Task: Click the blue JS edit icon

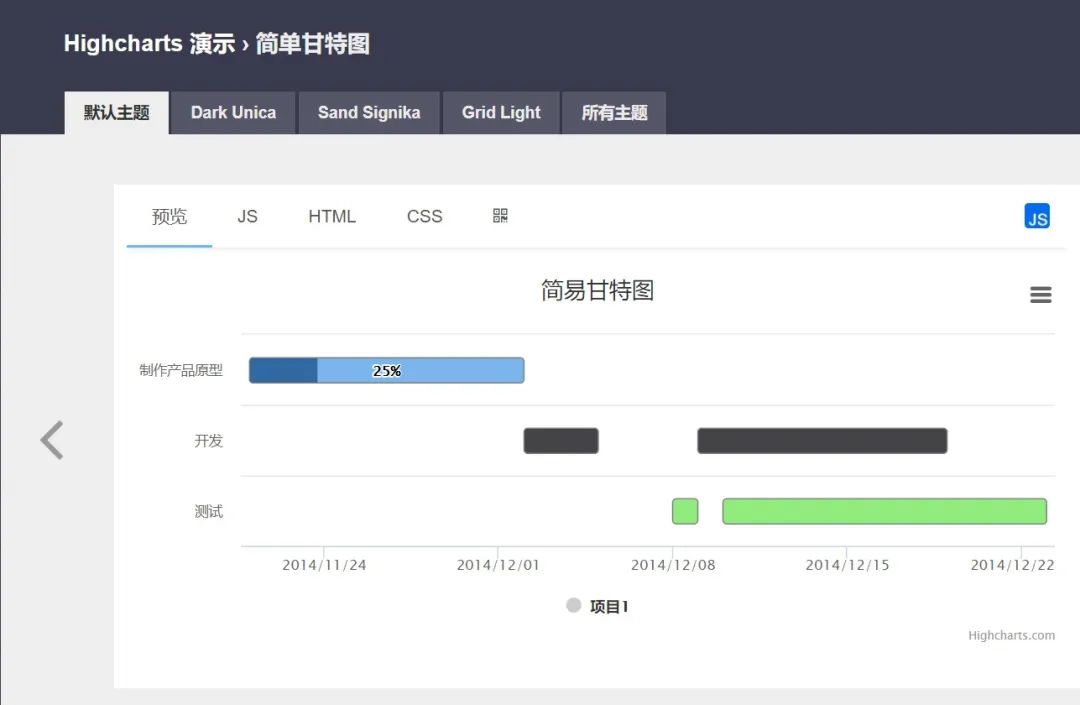Action: click(x=1037, y=216)
